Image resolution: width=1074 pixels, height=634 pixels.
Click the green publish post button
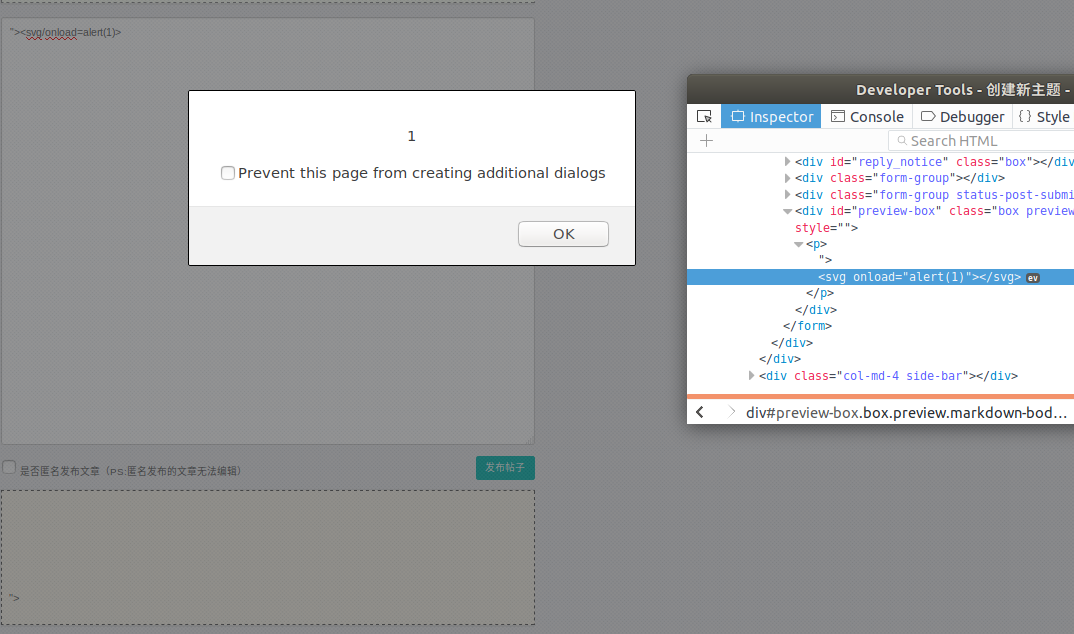click(505, 468)
